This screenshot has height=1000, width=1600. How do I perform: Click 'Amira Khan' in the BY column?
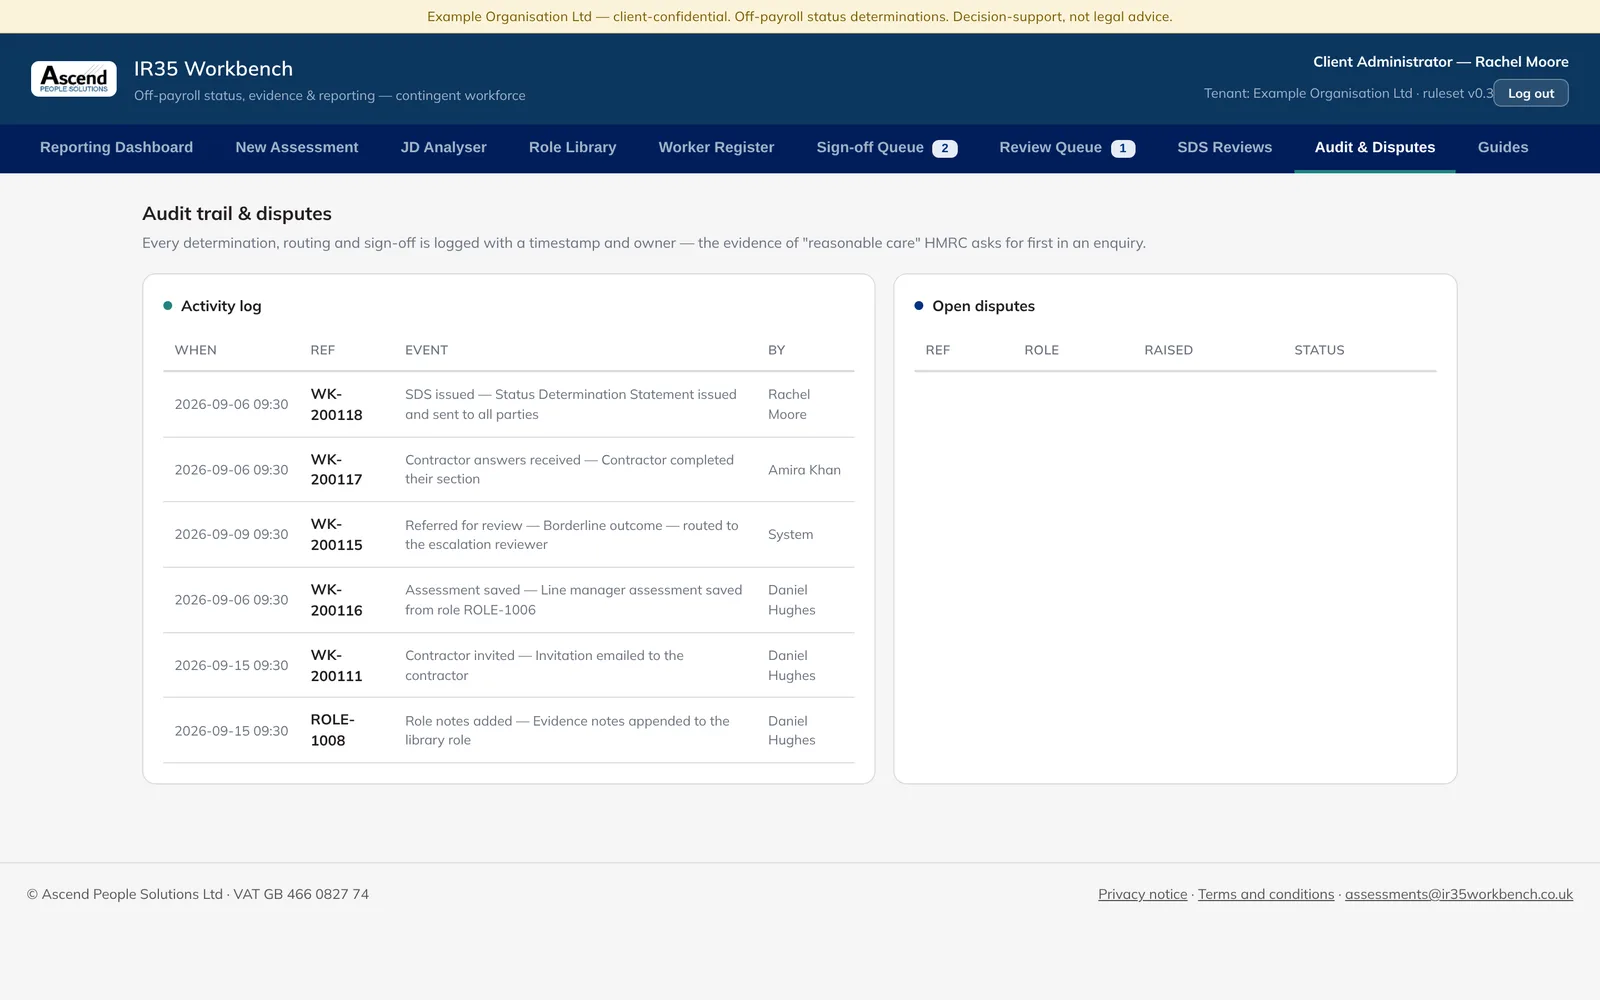(x=804, y=470)
